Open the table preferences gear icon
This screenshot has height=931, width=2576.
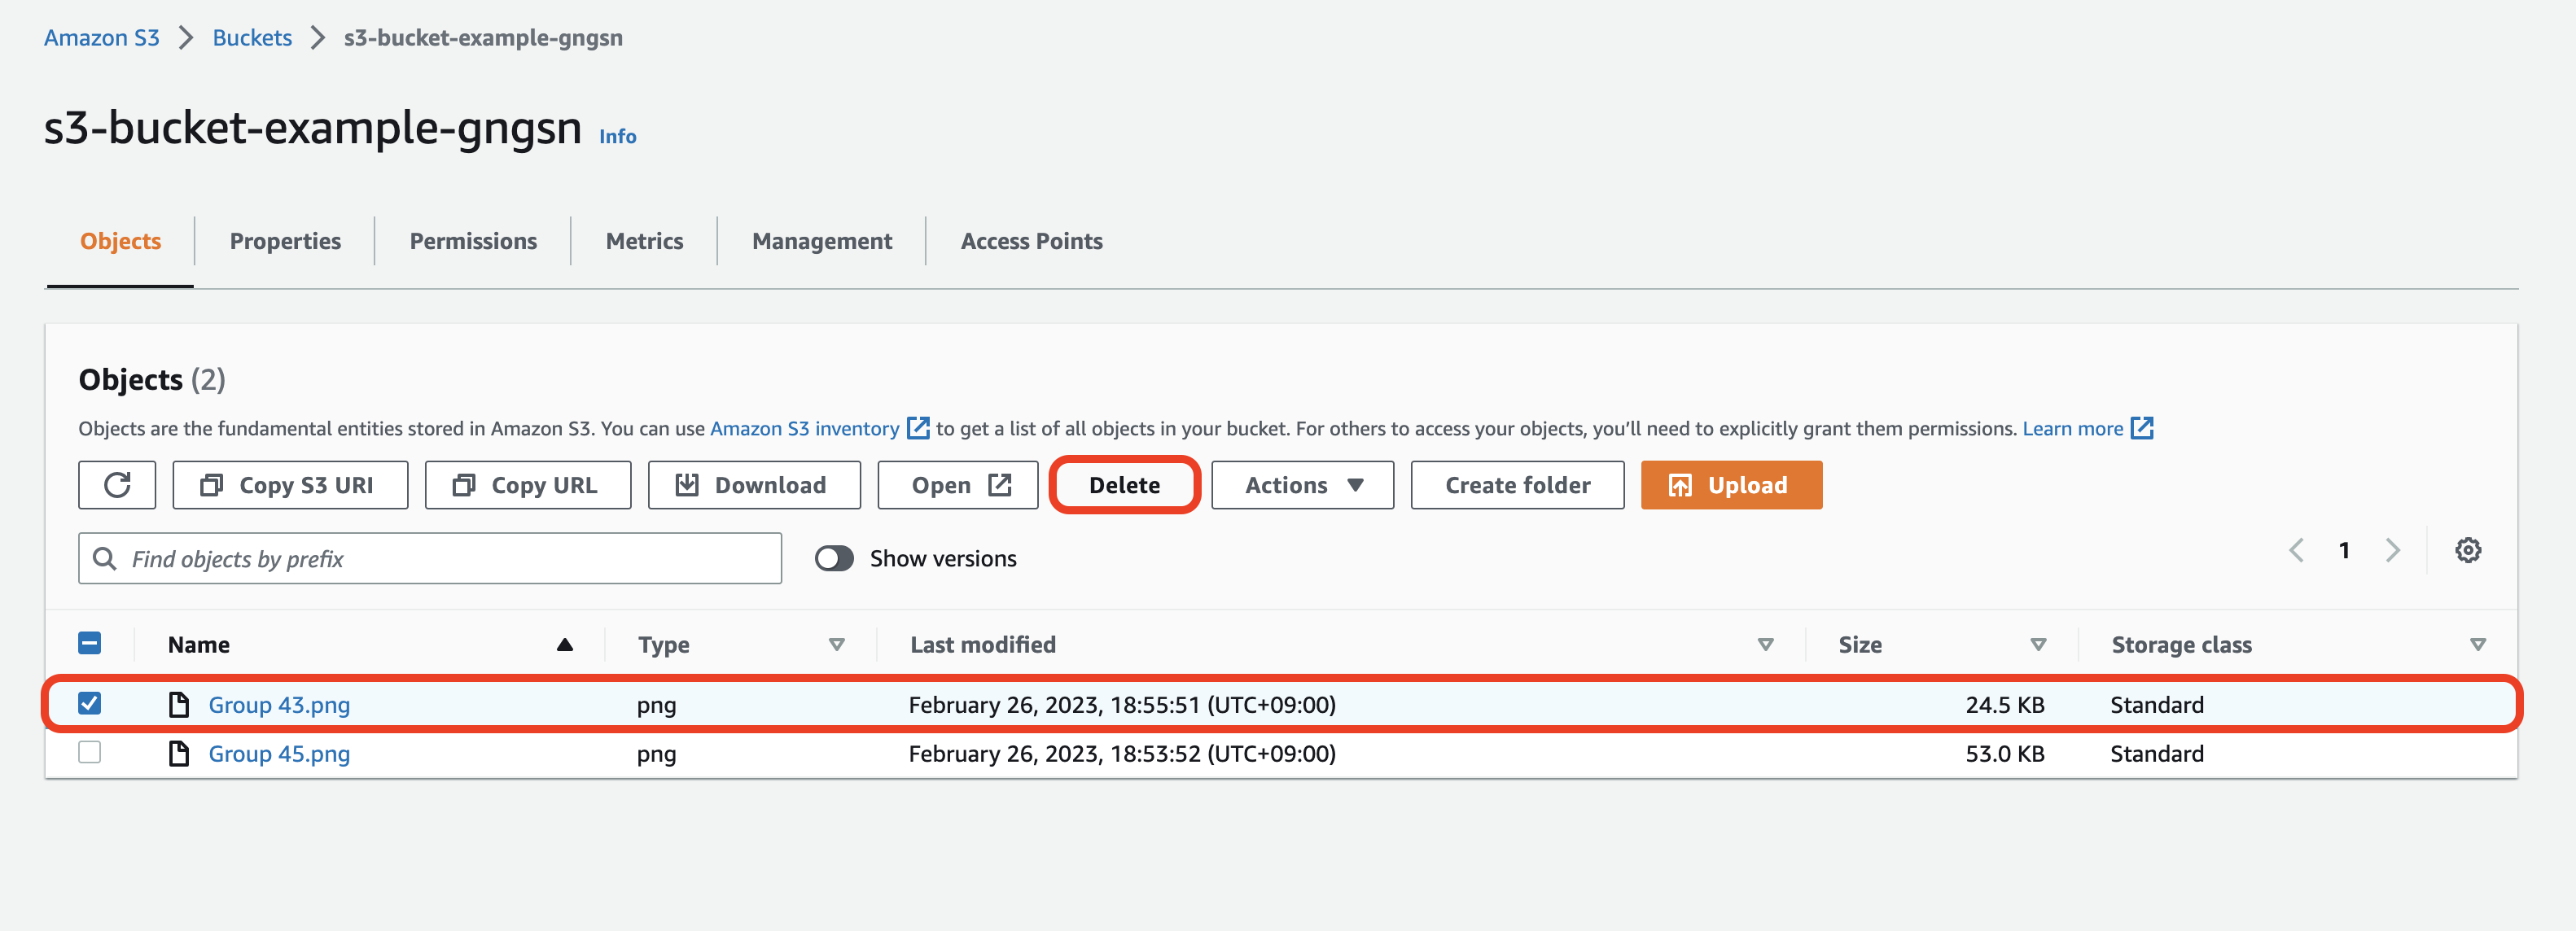click(2467, 550)
